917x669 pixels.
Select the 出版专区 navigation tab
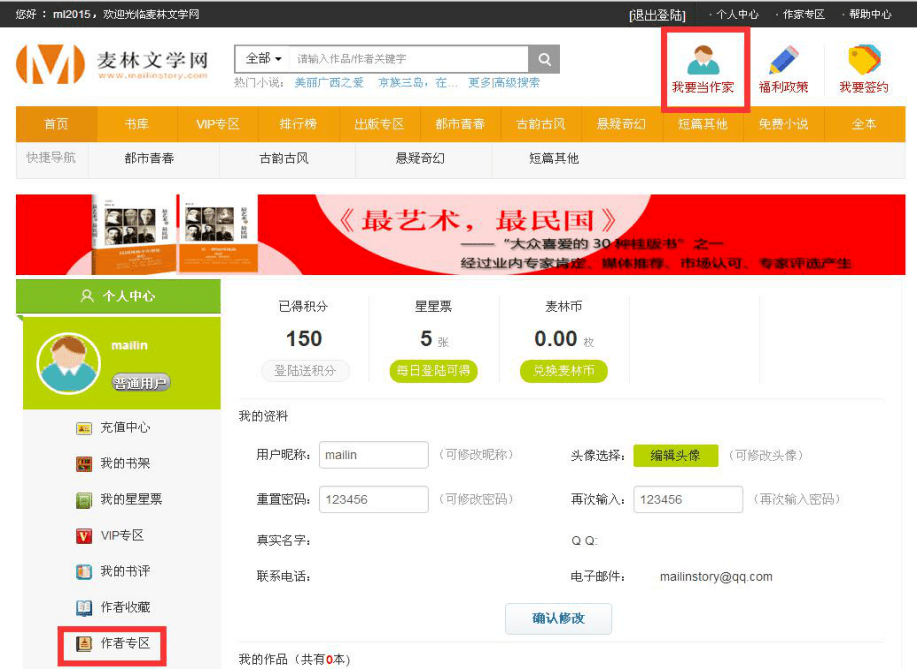(379, 125)
